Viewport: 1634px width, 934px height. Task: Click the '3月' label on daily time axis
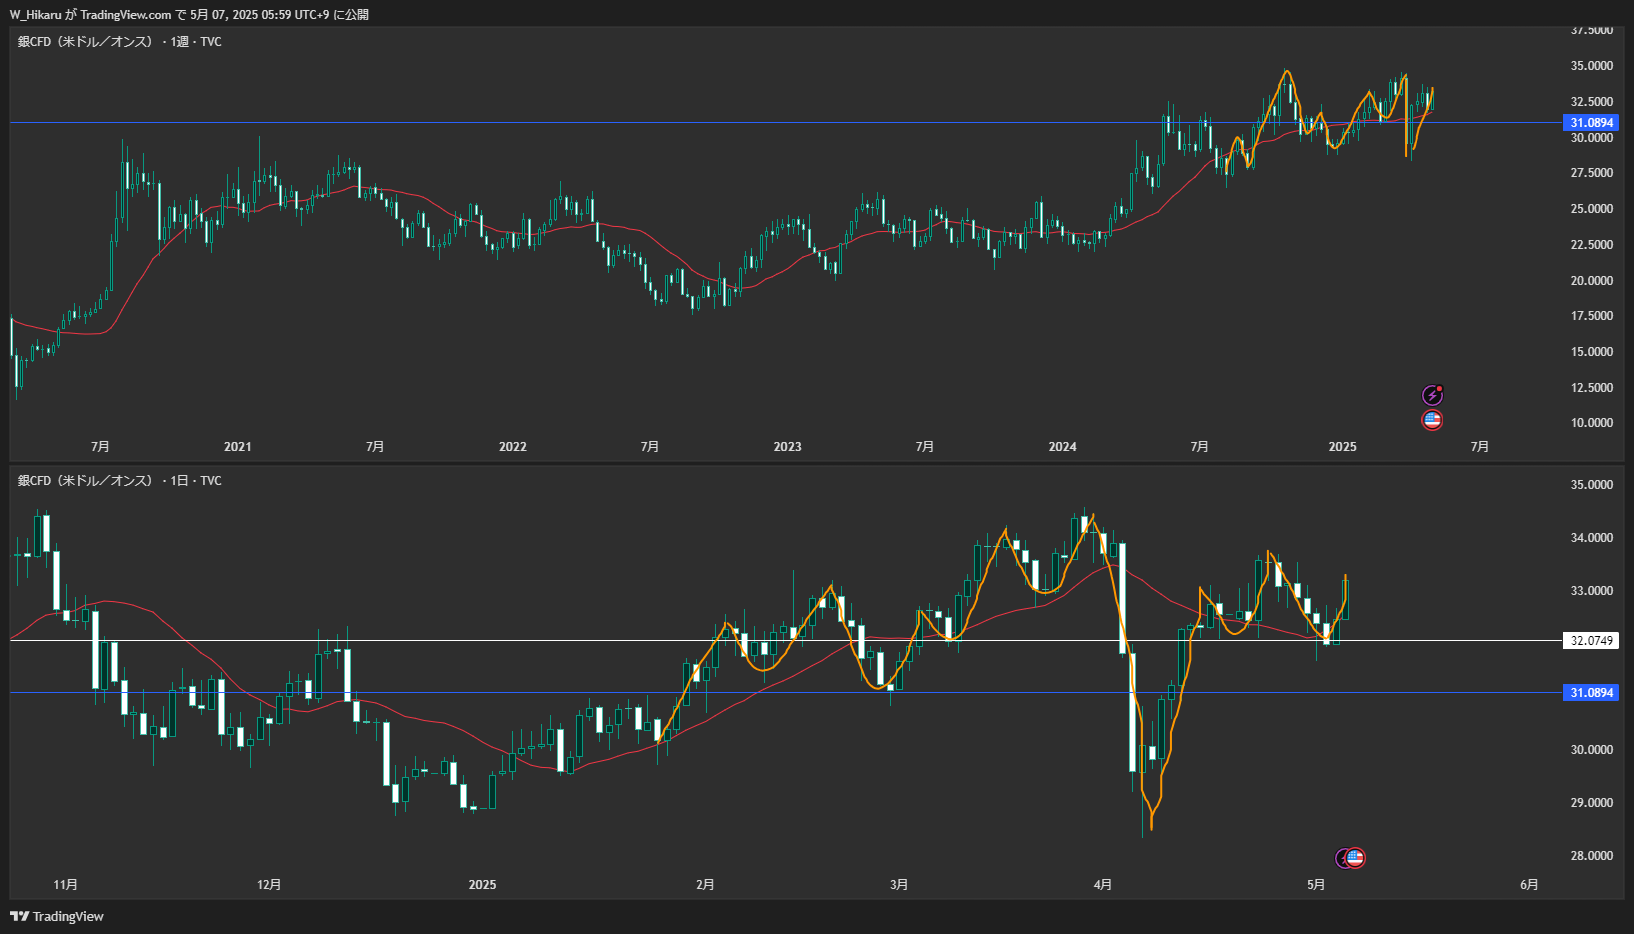click(x=900, y=885)
